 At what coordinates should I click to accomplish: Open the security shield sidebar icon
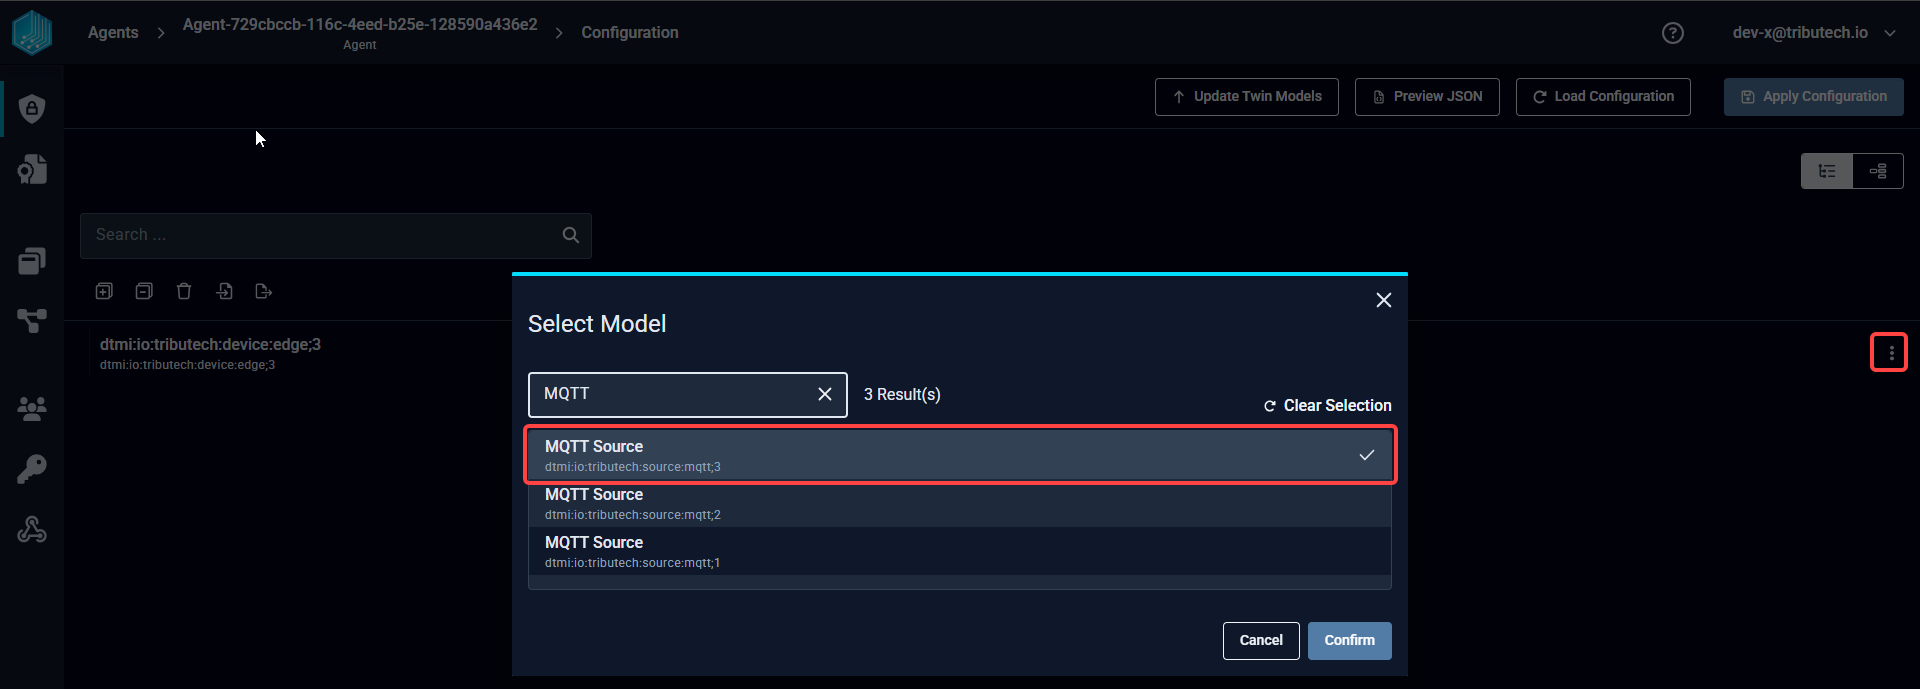(x=32, y=108)
